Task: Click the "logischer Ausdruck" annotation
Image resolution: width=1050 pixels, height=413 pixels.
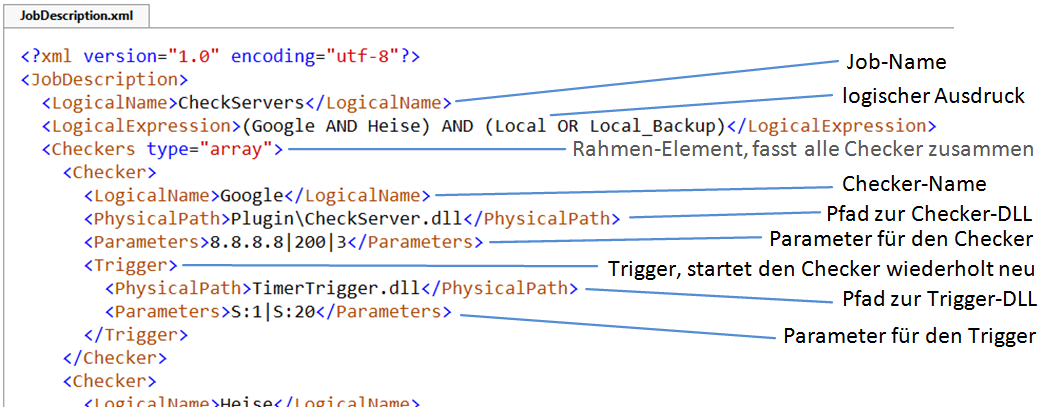Action: point(932,96)
